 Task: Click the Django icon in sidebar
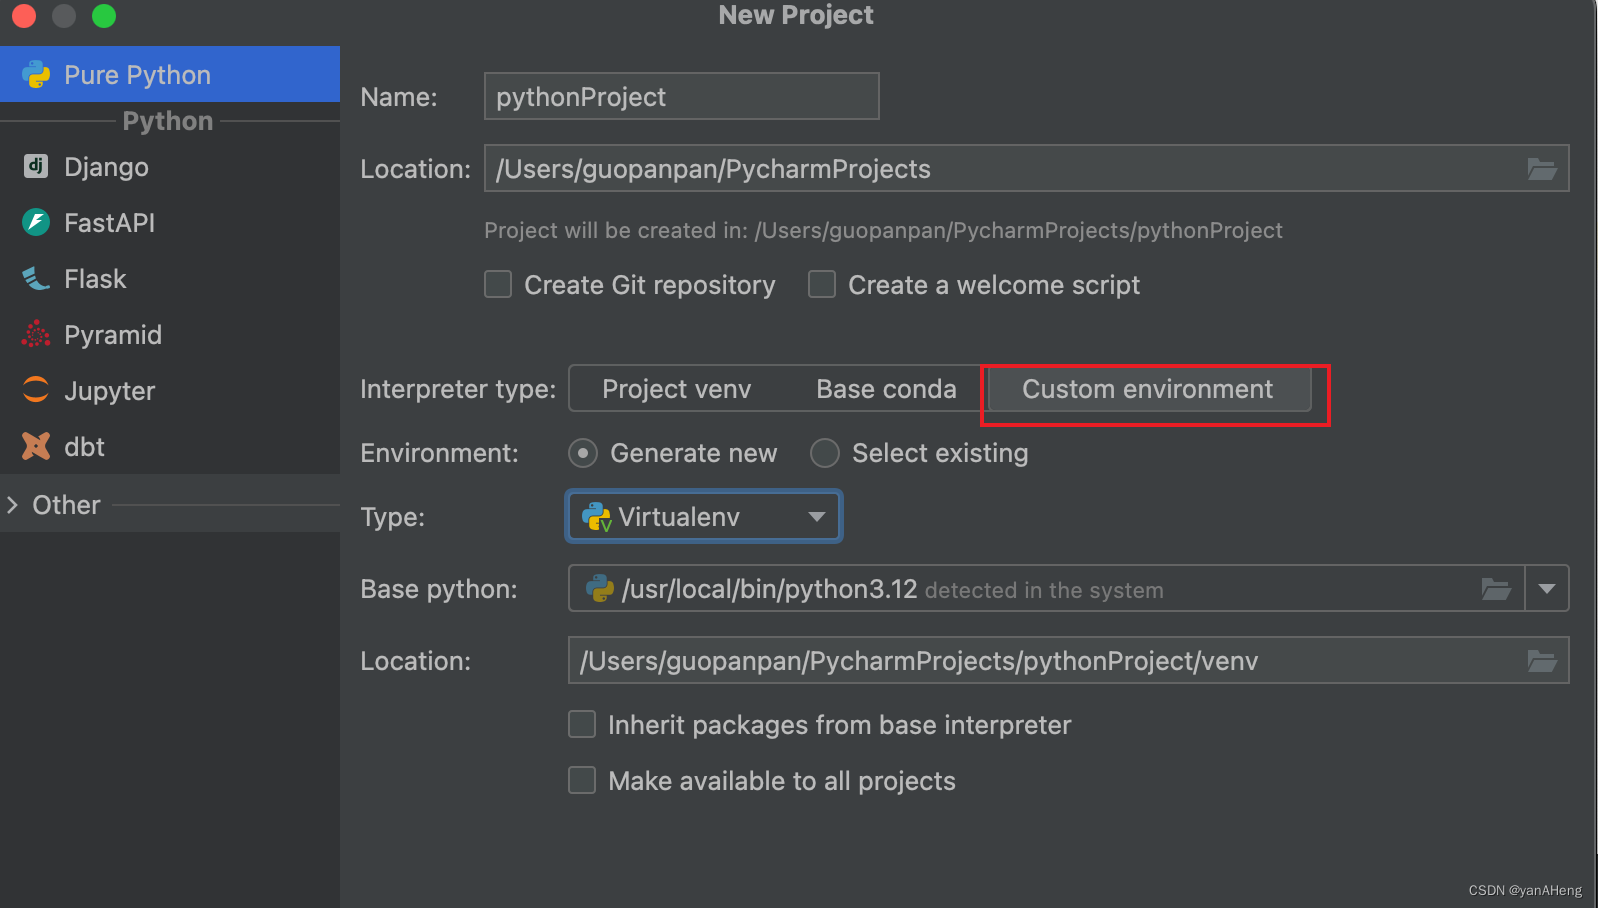click(x=36, y=166)
